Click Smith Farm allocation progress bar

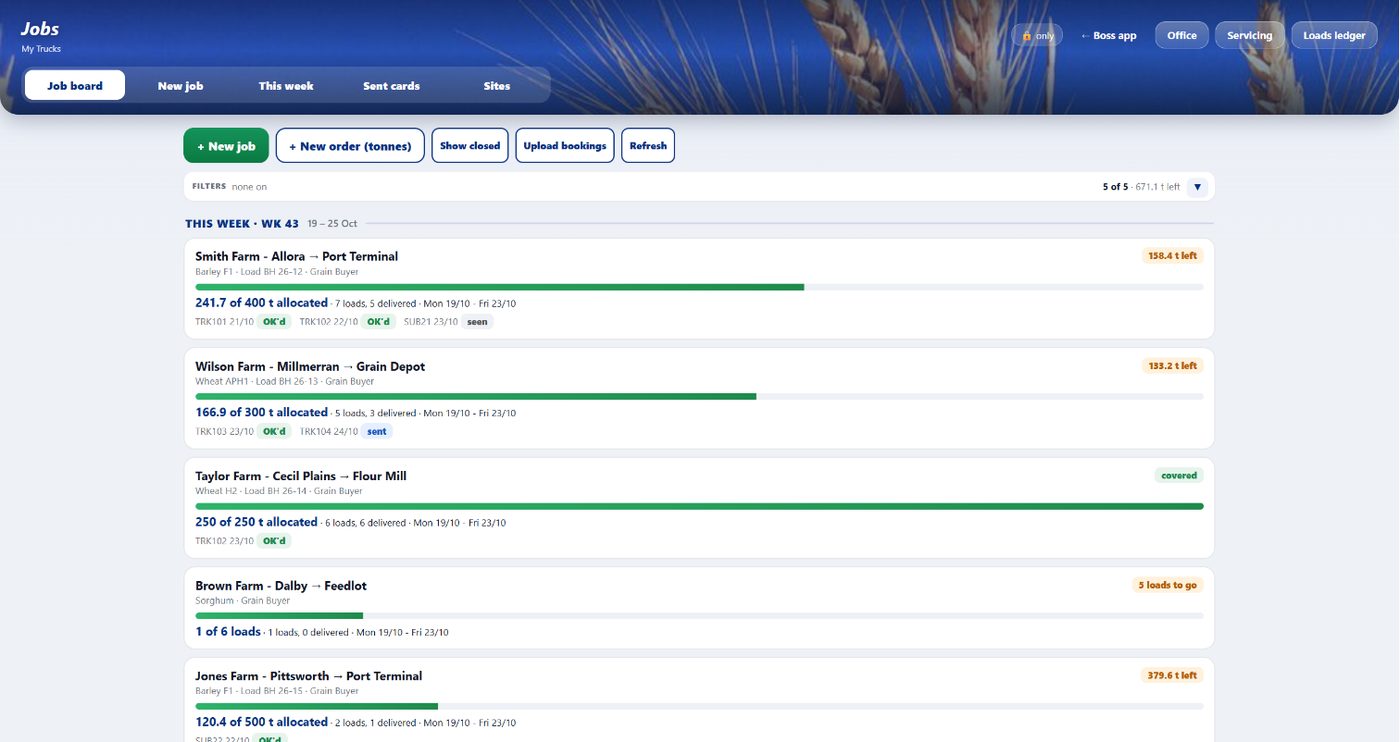[x=699, y=288]
